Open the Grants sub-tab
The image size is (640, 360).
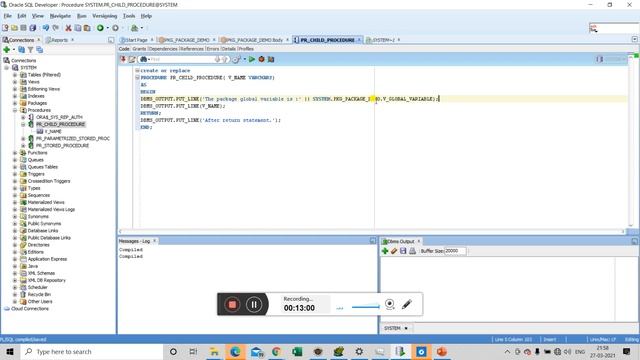(139, 49)
